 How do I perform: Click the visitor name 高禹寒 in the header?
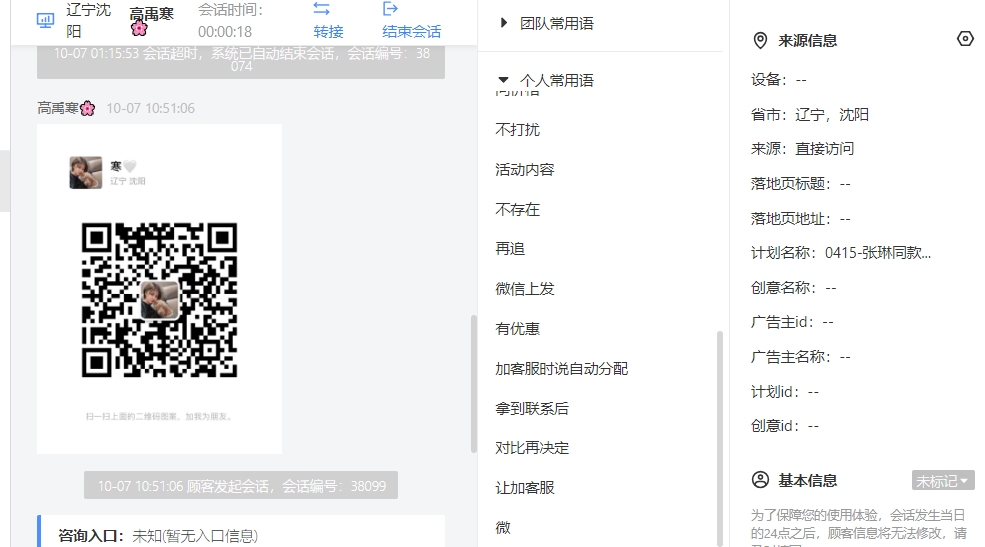[x=151, y=13]
